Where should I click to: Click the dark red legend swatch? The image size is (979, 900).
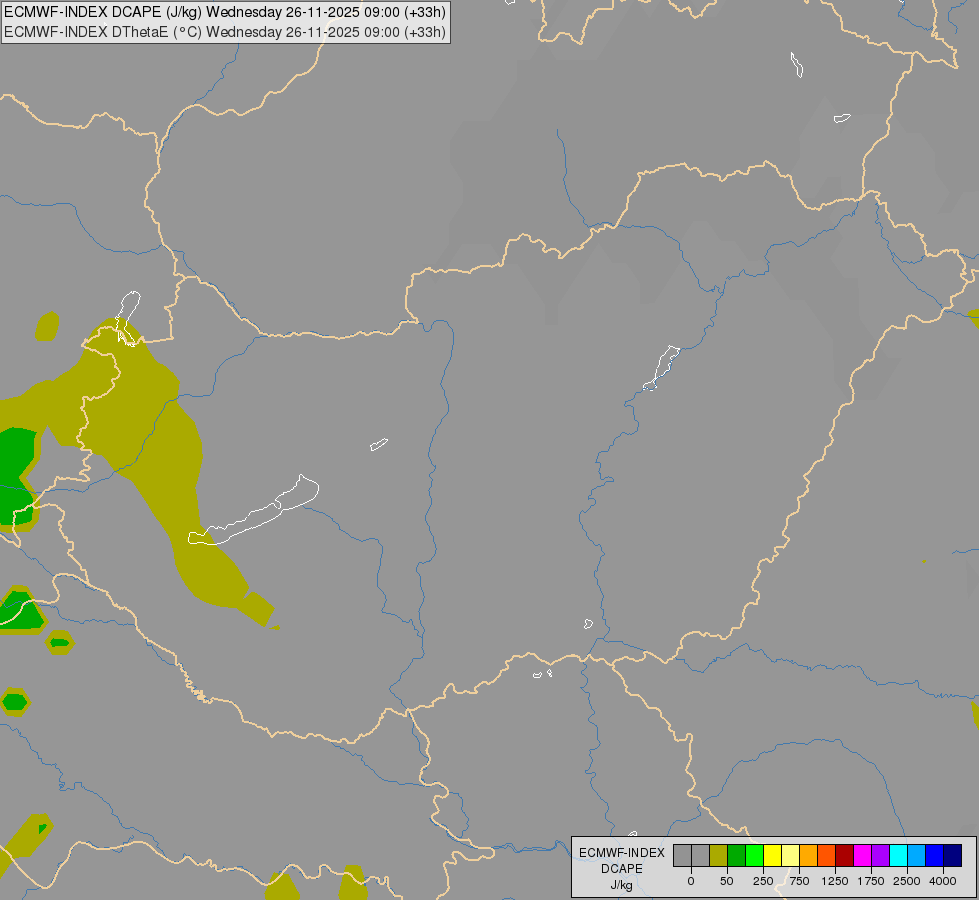point(845,856)
